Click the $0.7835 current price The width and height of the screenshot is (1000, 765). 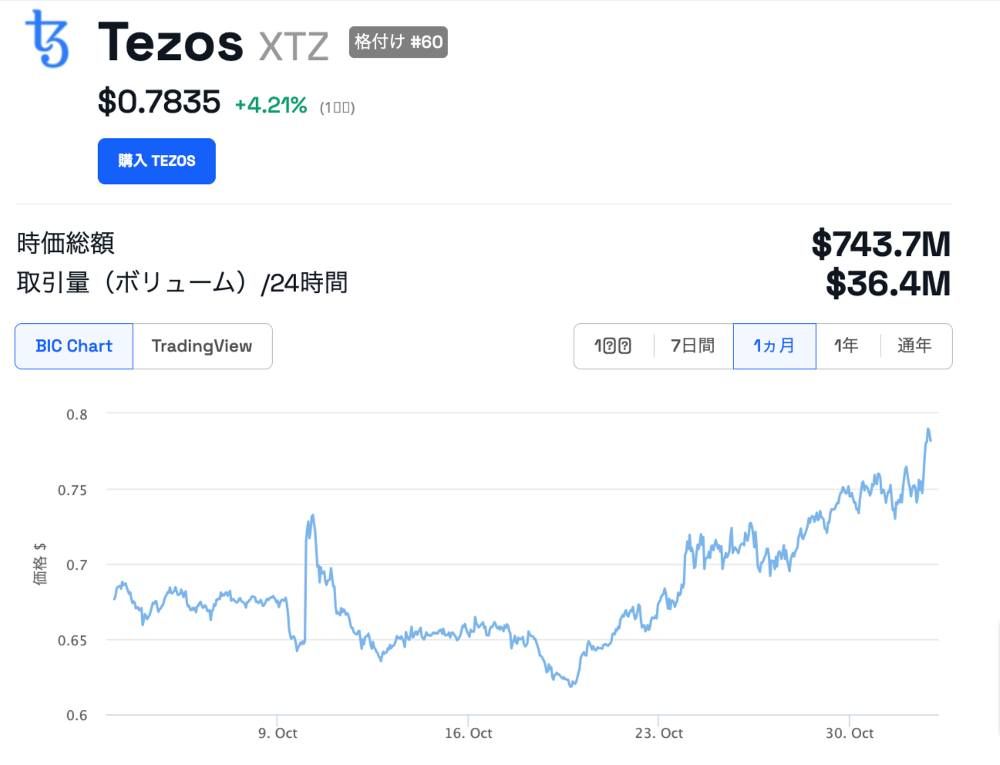pos(159,102)
